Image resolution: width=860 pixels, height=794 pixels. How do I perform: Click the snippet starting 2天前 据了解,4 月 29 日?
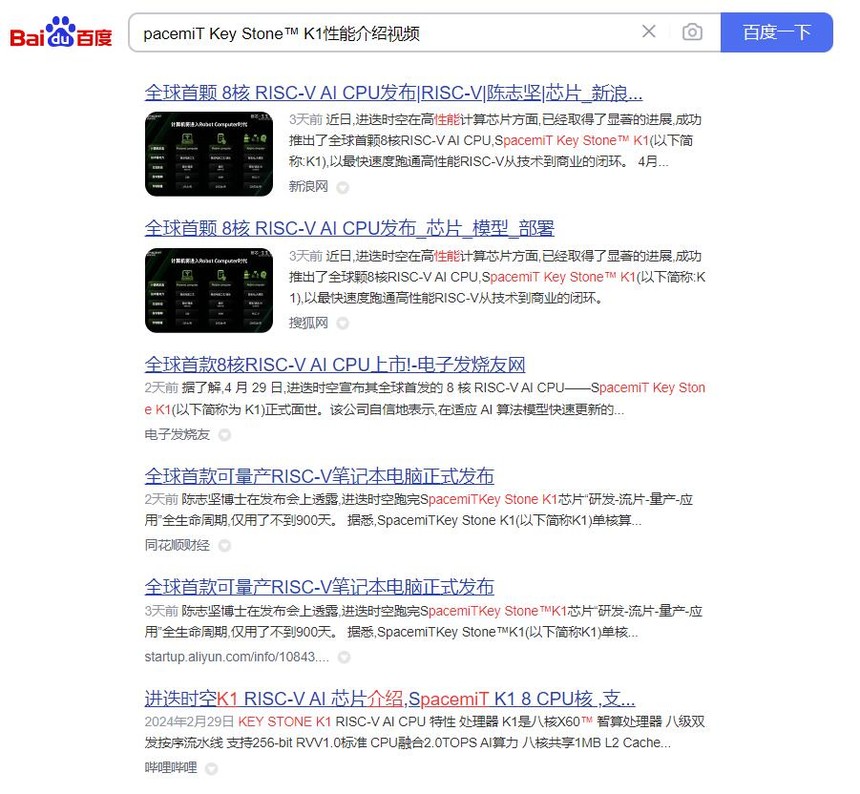[425, 399]
